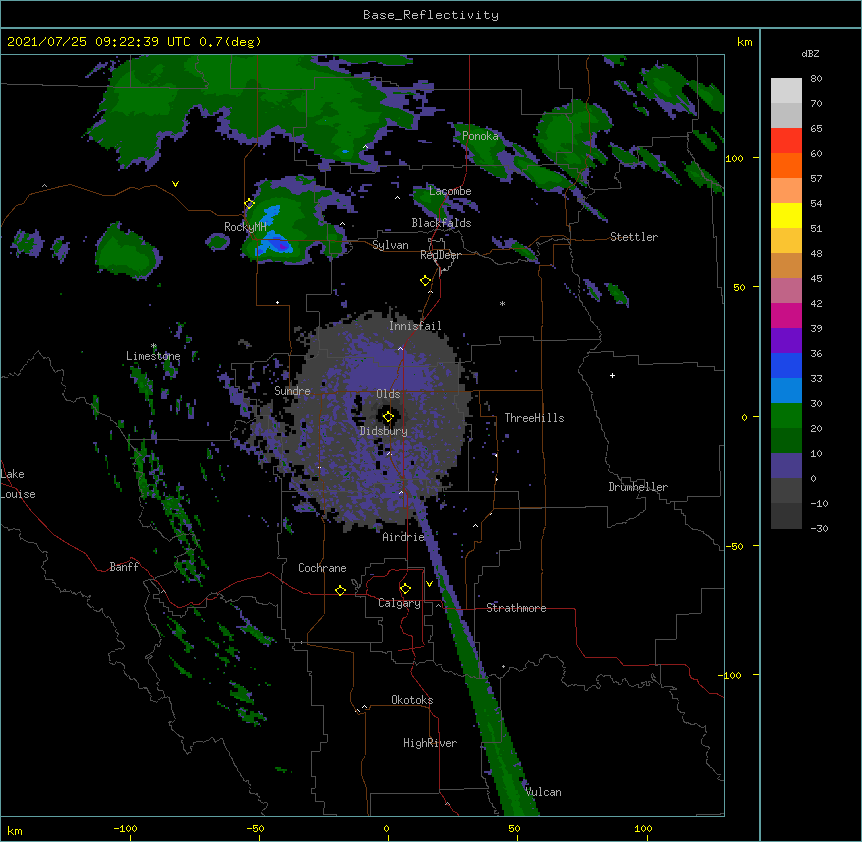The height and width of the screenshot is (842, 862).
Task: Click the Drumheller label
Action: [638, 487]
